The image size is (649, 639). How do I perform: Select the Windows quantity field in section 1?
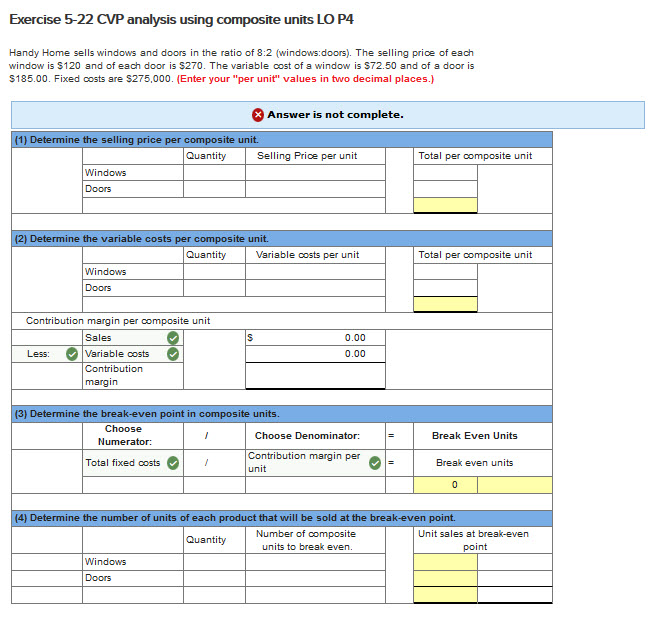point(214,173)
